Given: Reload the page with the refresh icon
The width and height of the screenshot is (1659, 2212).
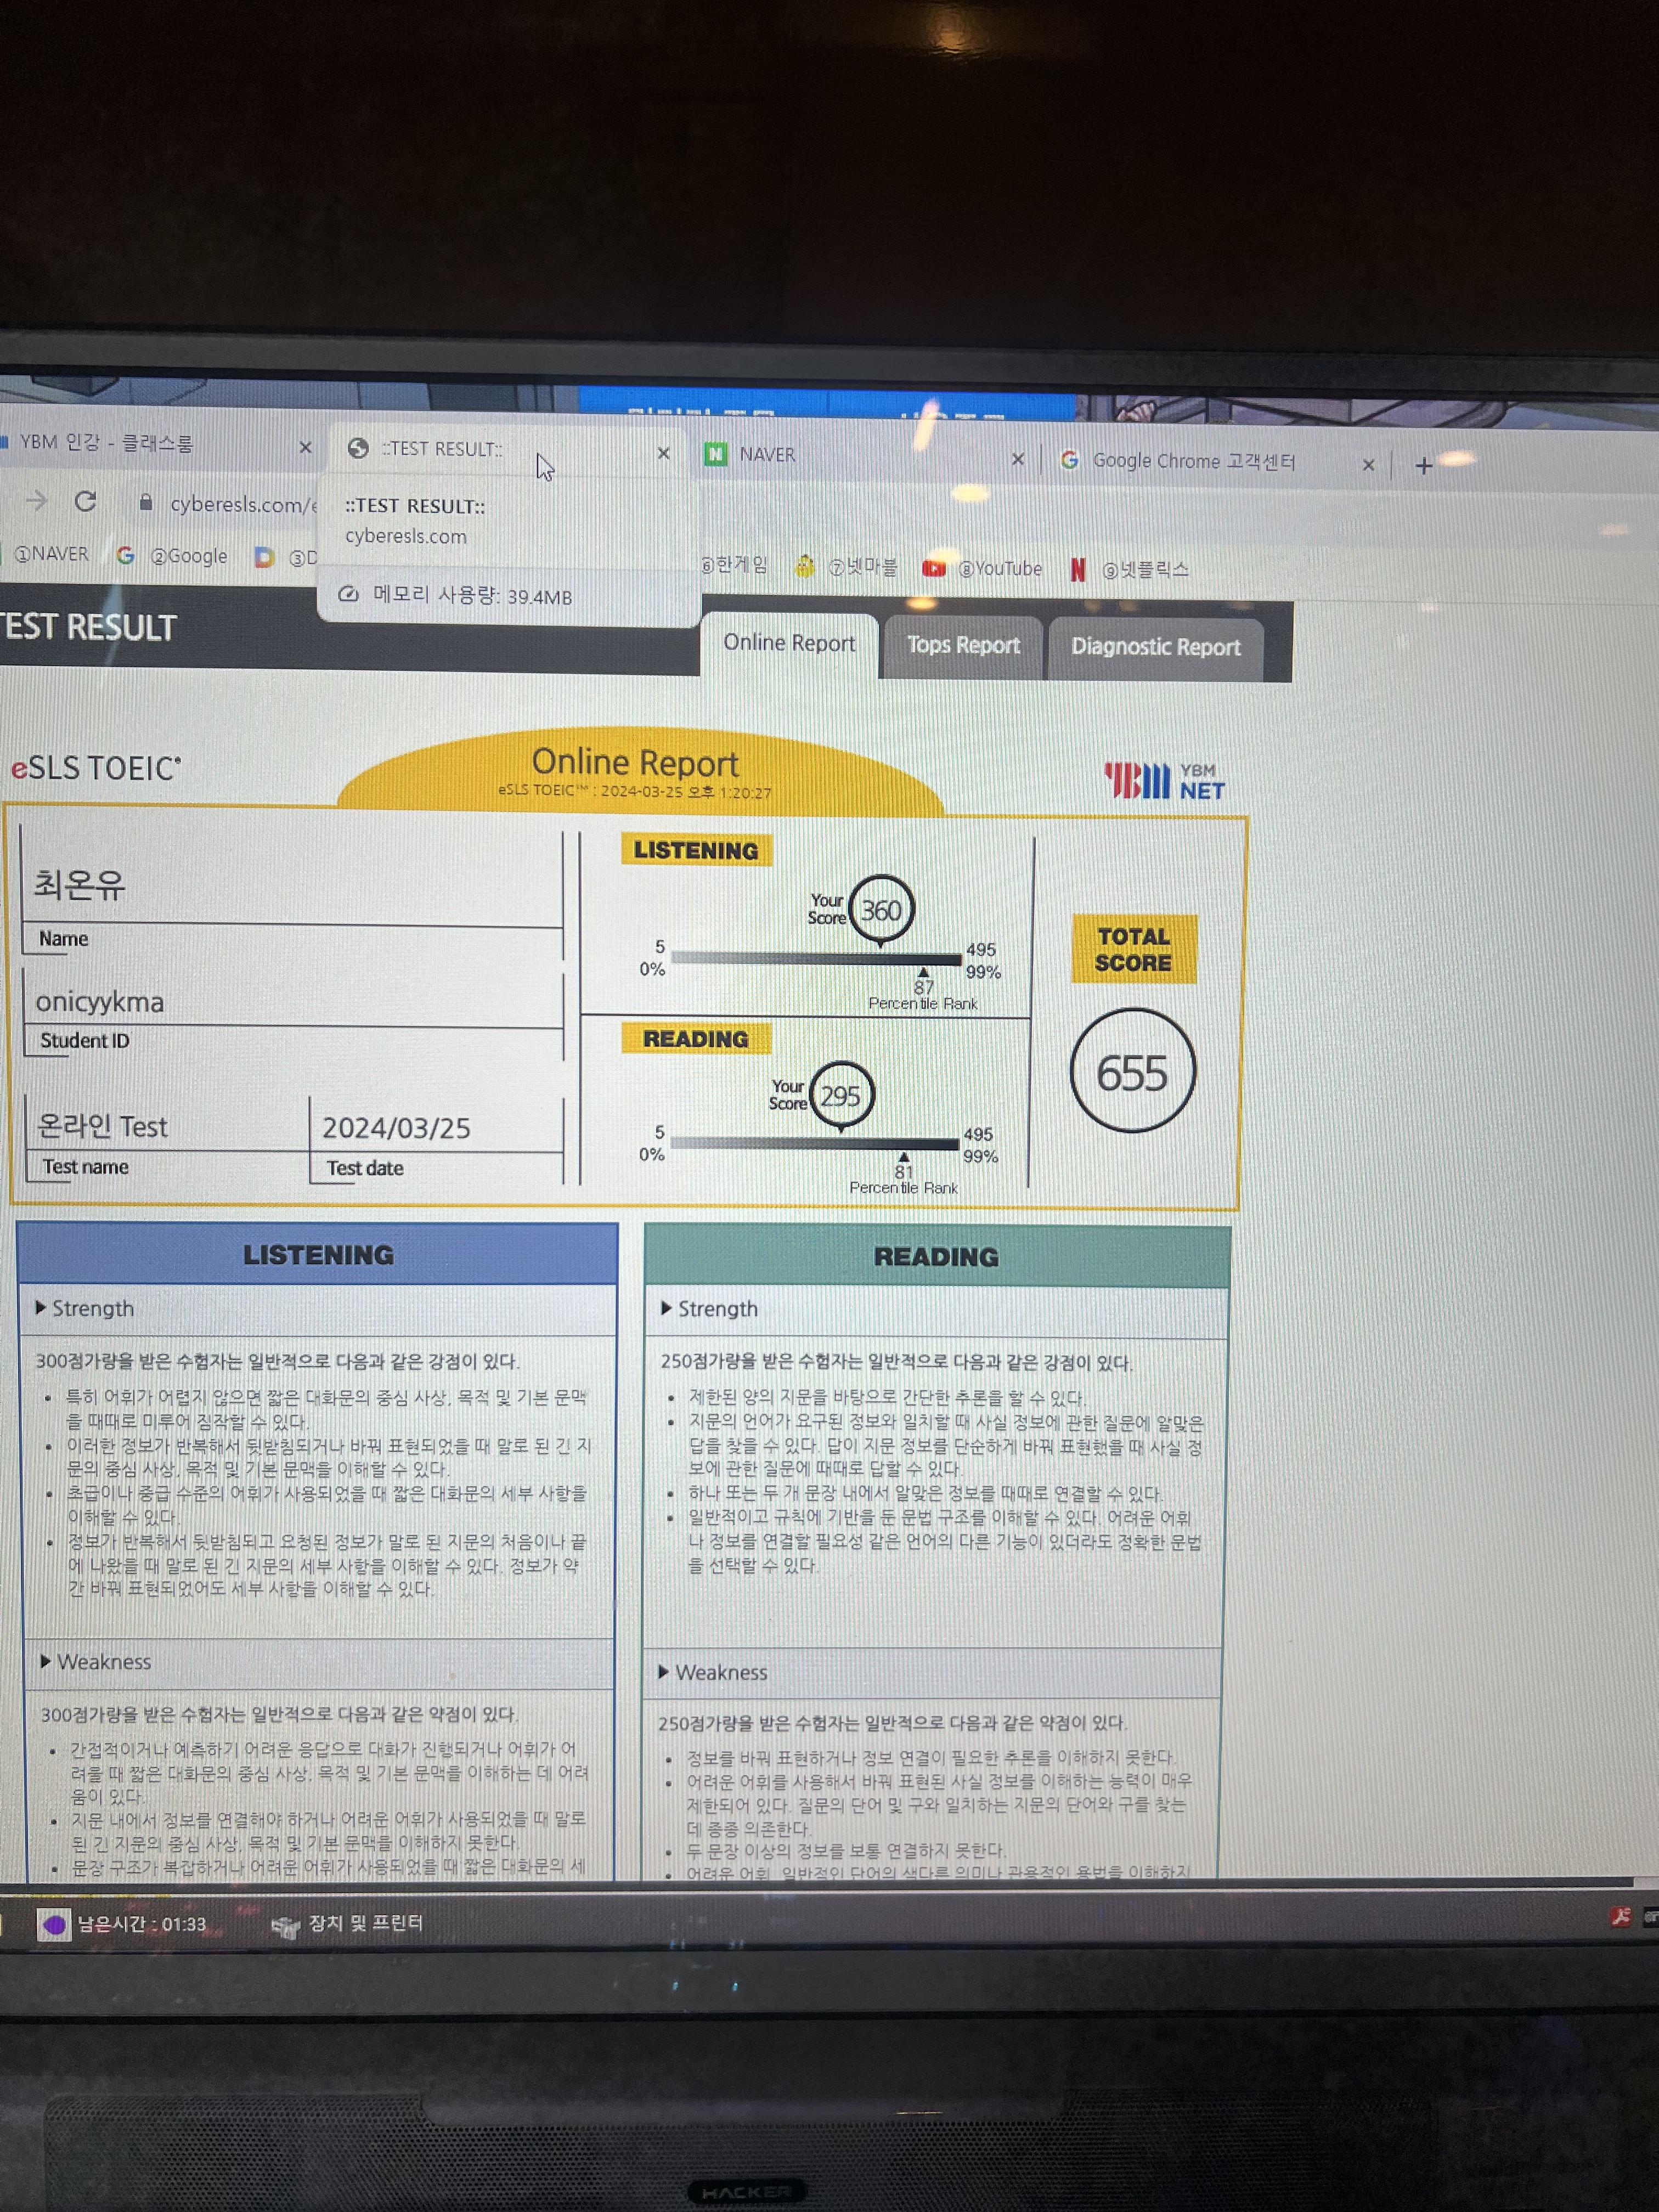Looking at the screenshot, I should coord(85,501).
